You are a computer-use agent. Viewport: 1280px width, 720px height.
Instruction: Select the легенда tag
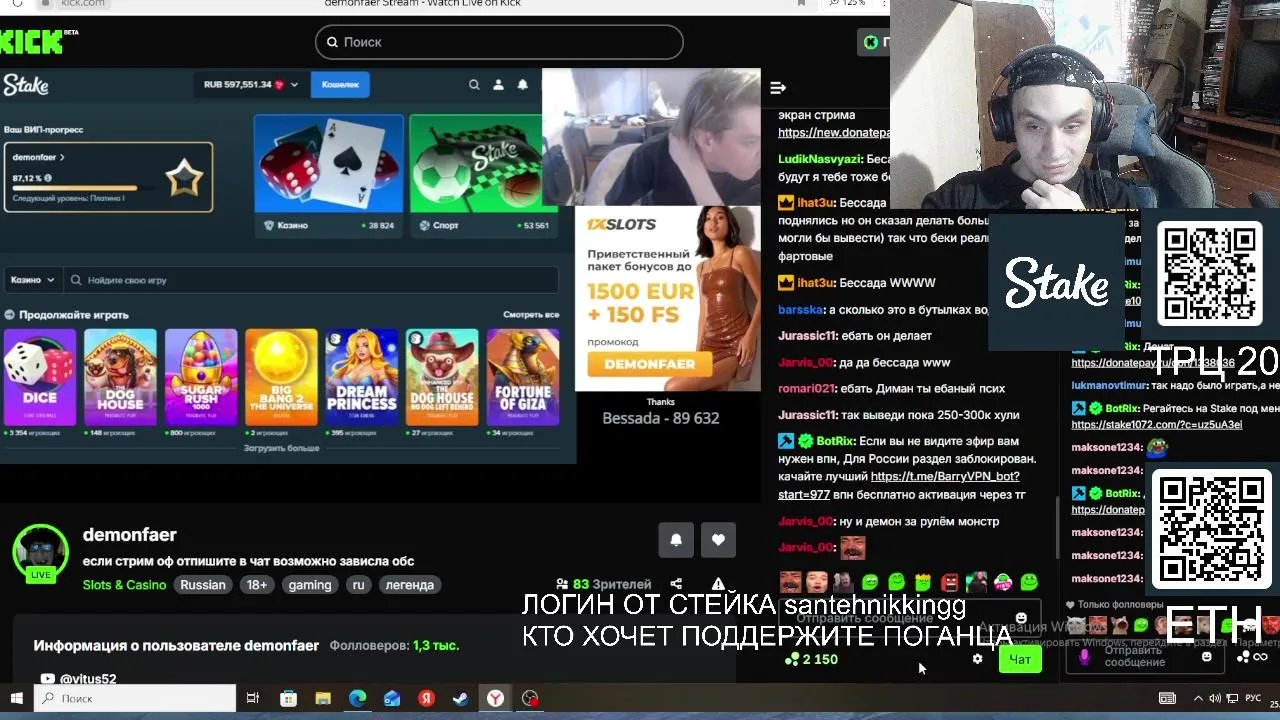point(410,585)
